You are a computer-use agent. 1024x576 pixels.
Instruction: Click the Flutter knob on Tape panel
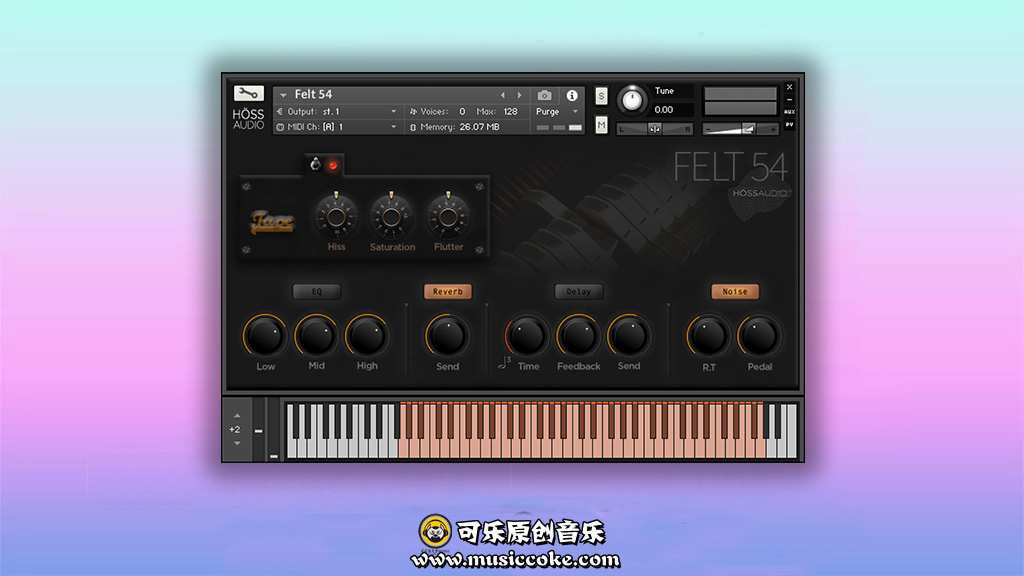point(448,217)
